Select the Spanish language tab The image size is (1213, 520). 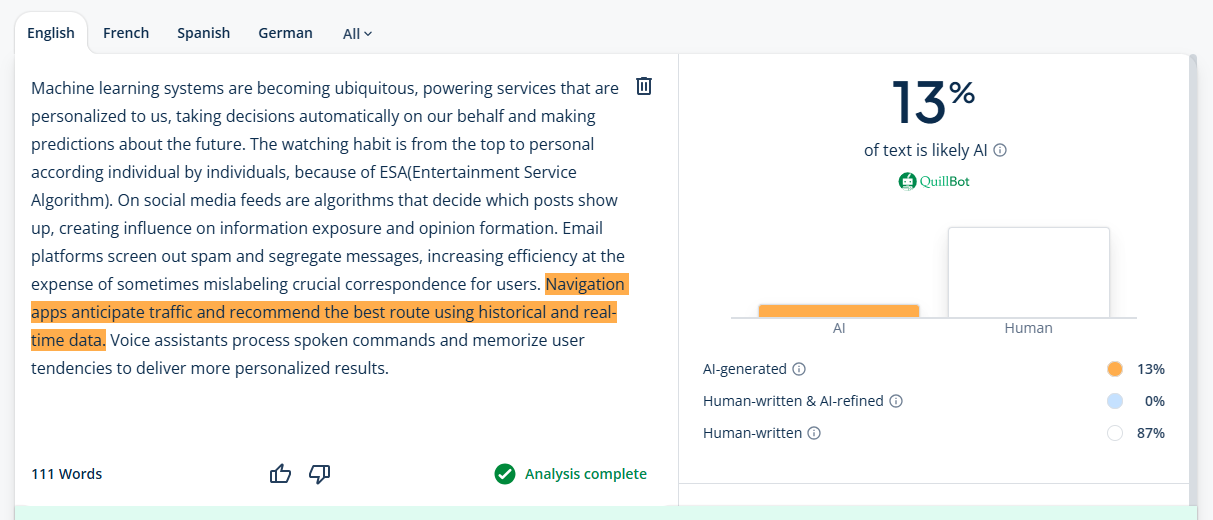[x=204, y=33]
